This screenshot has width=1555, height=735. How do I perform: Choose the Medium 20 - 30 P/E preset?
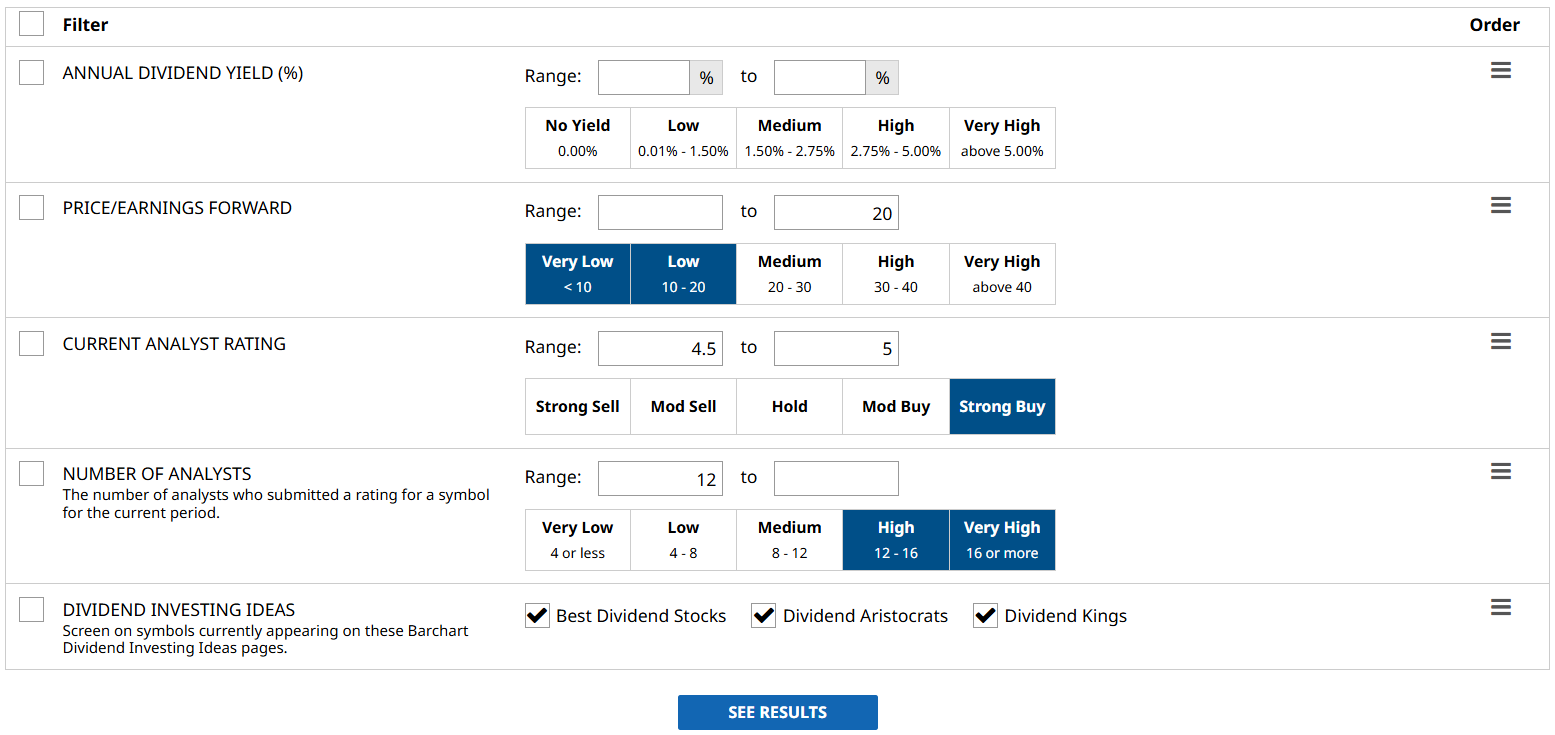tap(789, 274)
